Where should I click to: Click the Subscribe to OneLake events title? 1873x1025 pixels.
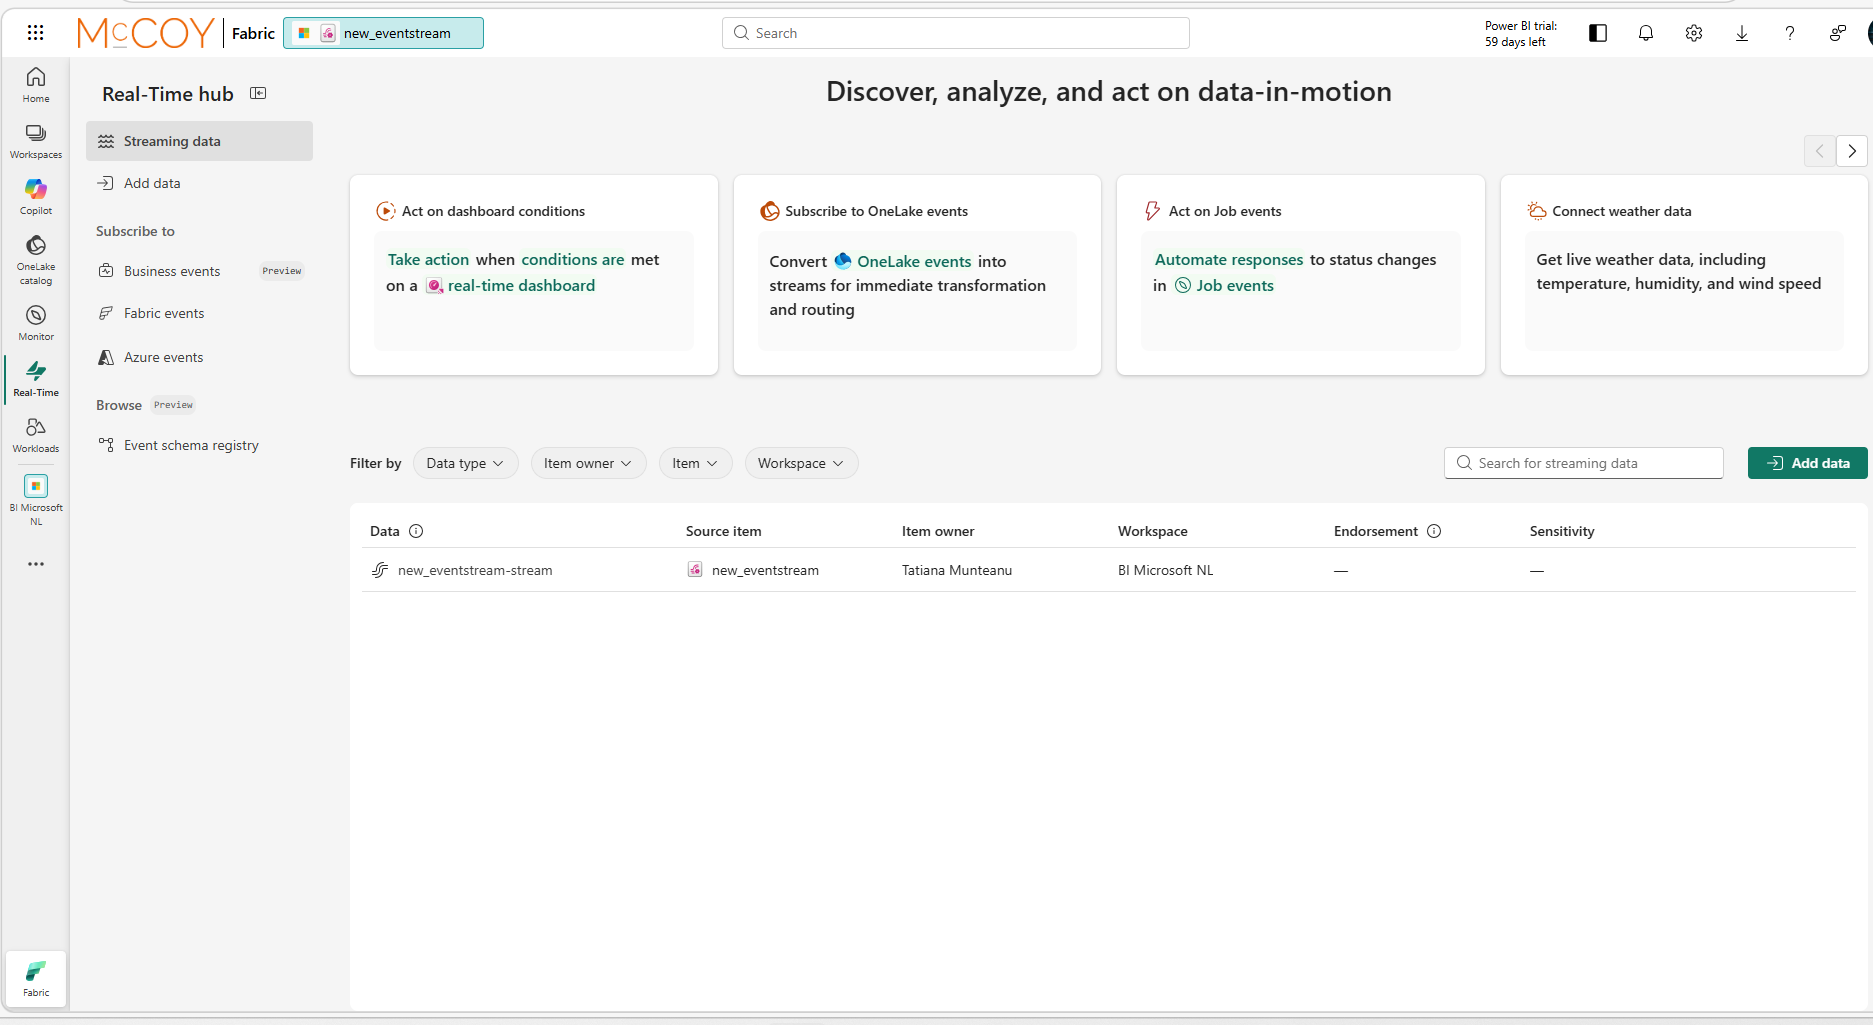(x=876, y=211)
